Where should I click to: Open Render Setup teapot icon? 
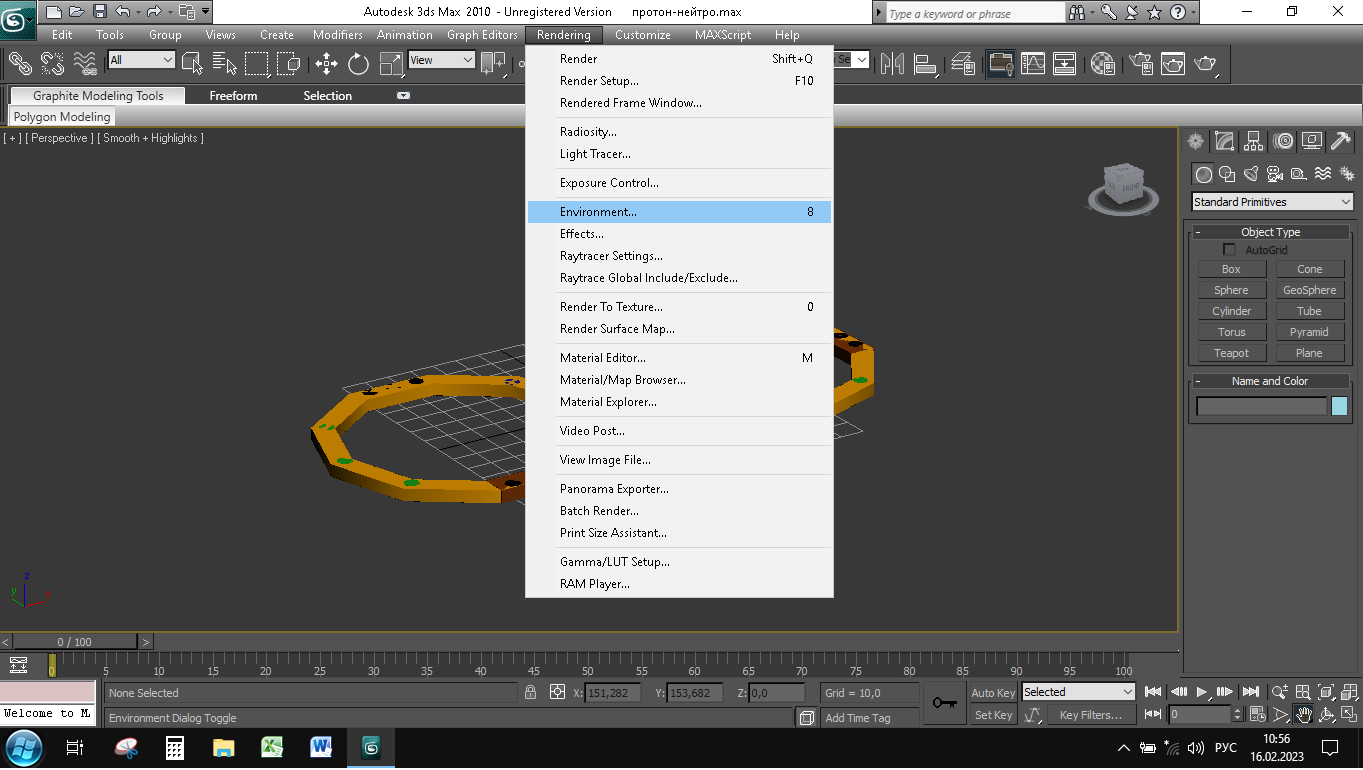(x=1141, y=63)
